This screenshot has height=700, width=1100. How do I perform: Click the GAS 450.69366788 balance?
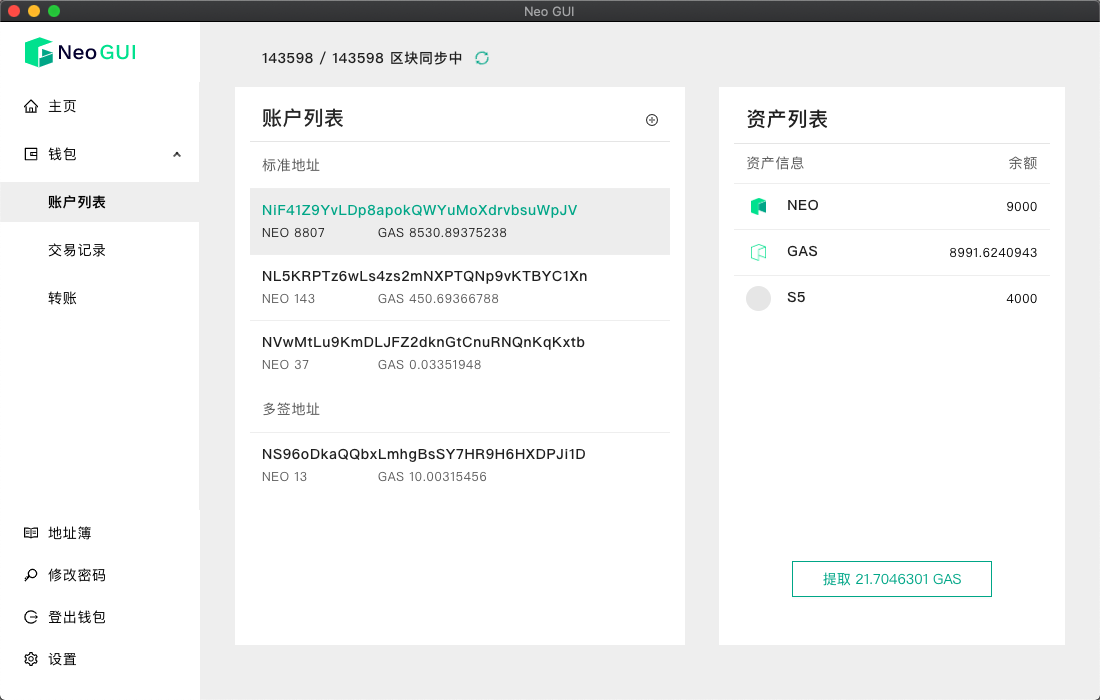pyautogui.click(x=438, y=299)
